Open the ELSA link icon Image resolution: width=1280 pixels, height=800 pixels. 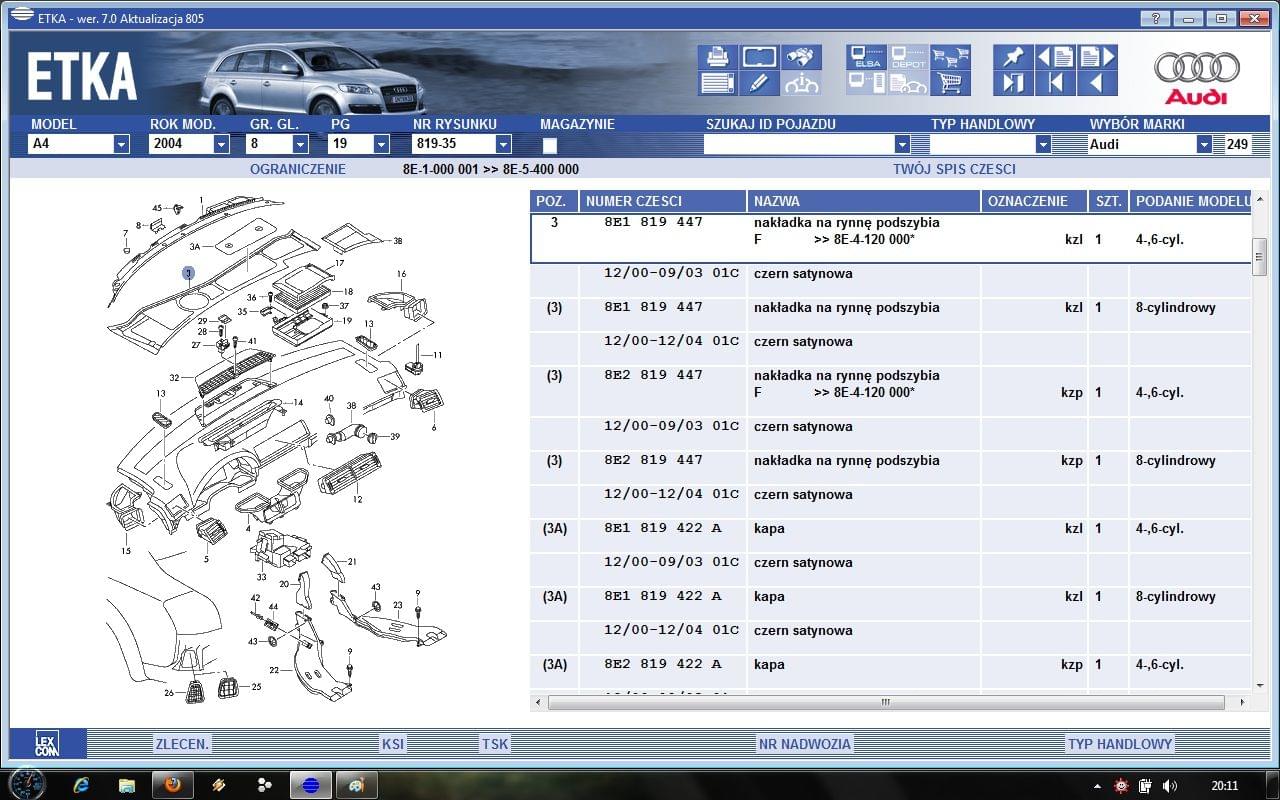coord(866,57)
